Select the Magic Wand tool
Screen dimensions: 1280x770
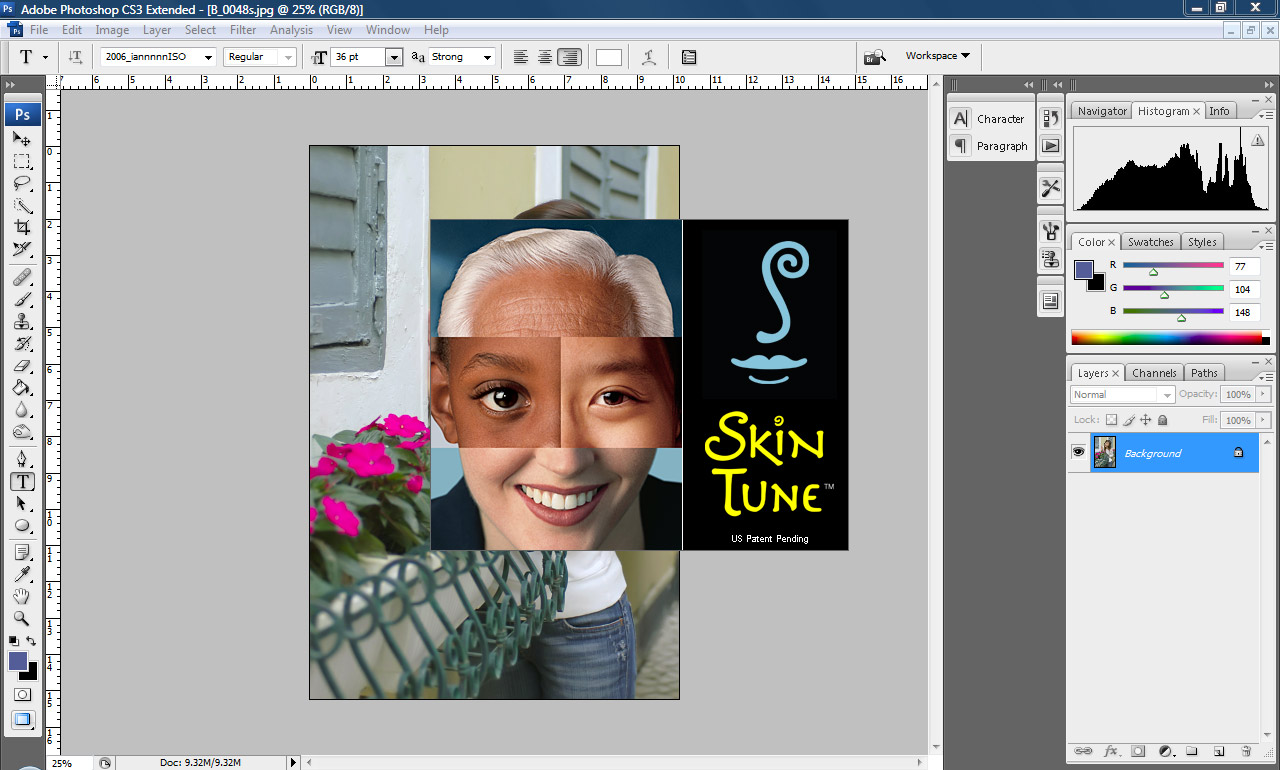(x=22, y=205)
